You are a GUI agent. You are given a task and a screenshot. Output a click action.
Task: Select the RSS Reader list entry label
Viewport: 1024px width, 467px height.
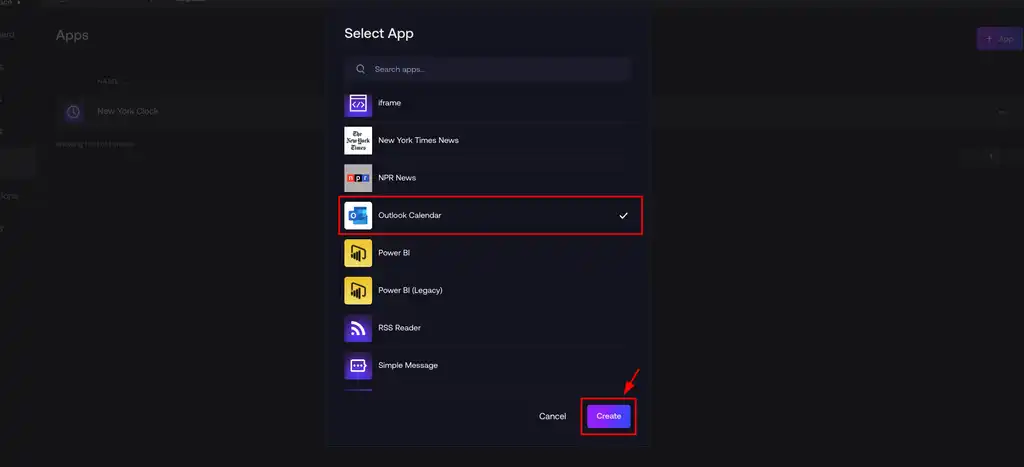point(399,328)
